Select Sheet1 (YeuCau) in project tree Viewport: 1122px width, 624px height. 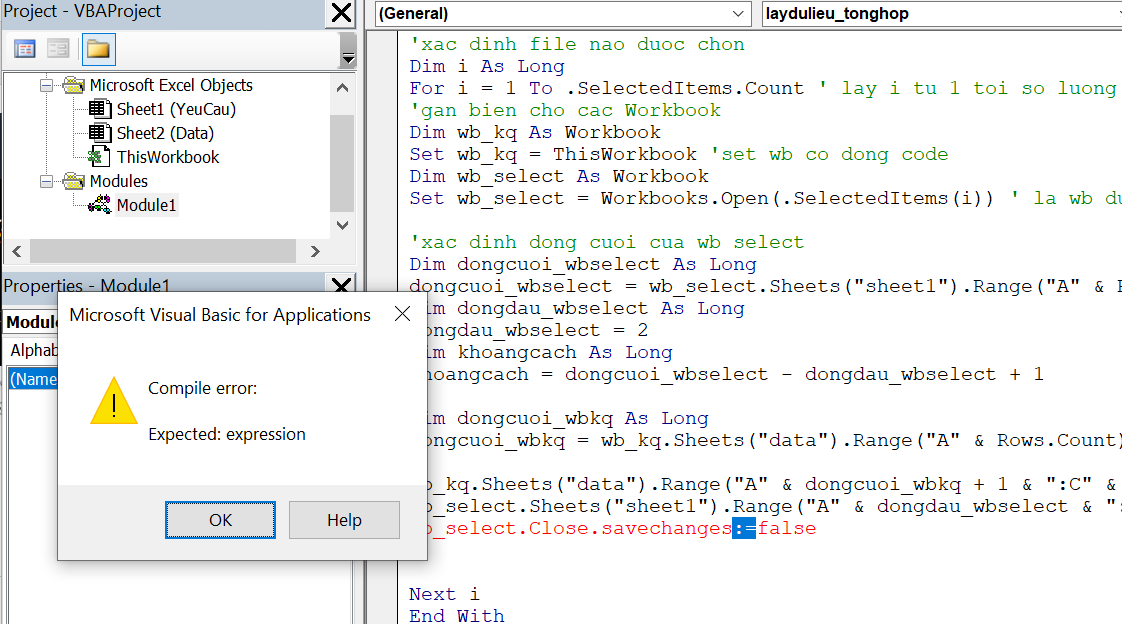(176, 109)
